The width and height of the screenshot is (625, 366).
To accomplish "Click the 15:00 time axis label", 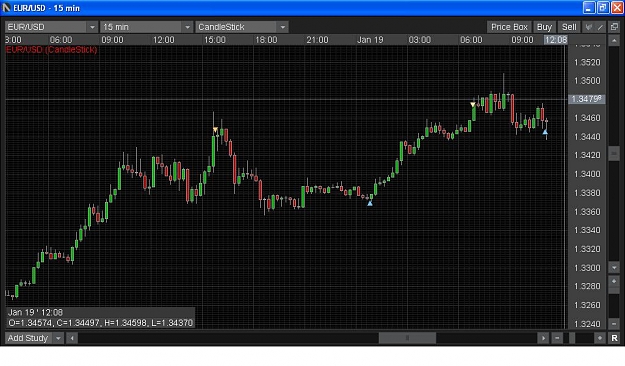I will (215, 39).
